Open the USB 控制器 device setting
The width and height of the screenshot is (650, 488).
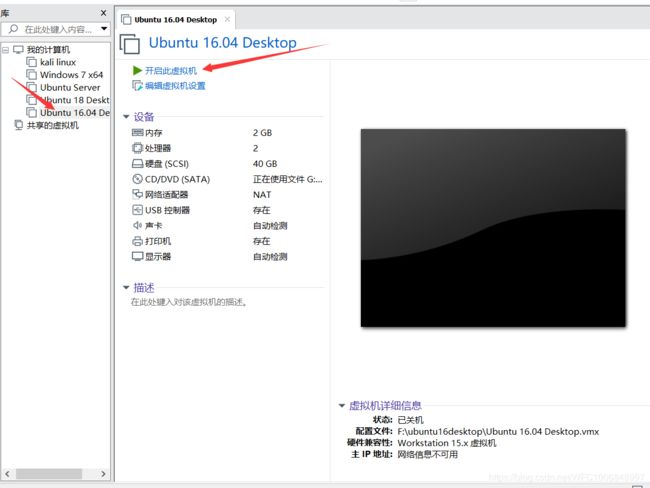click(x=167, y=210)
